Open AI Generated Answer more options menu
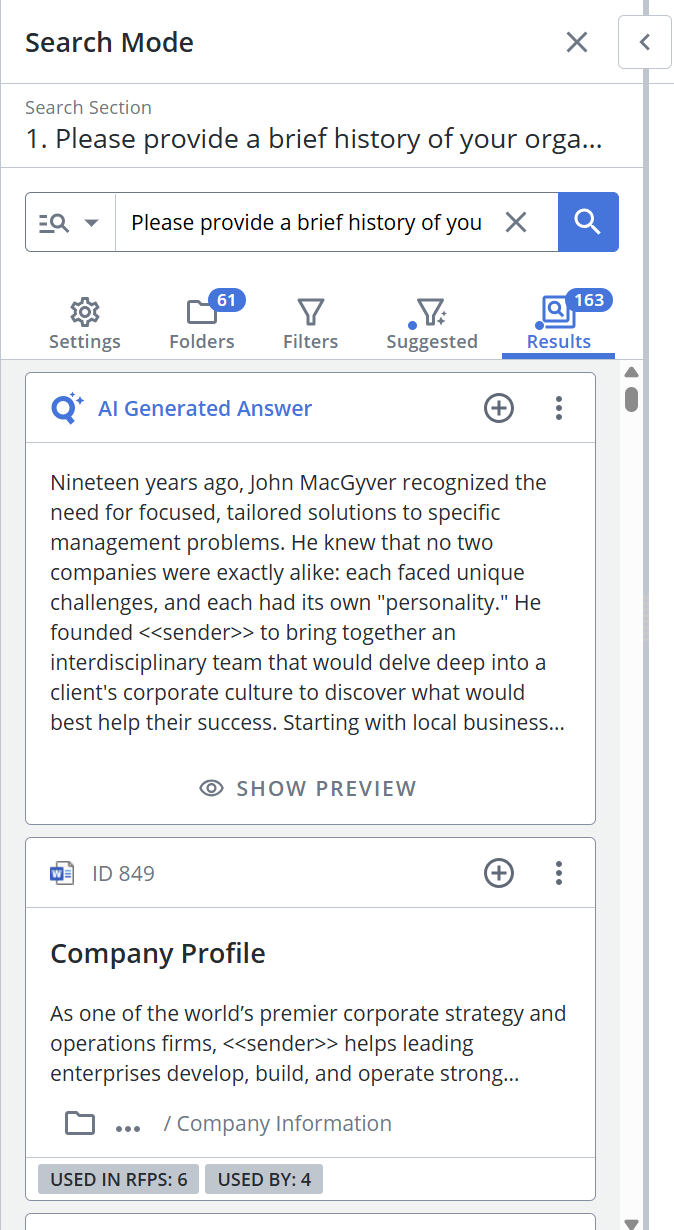Screen dimensions: 674x1230 click(559, 408)
